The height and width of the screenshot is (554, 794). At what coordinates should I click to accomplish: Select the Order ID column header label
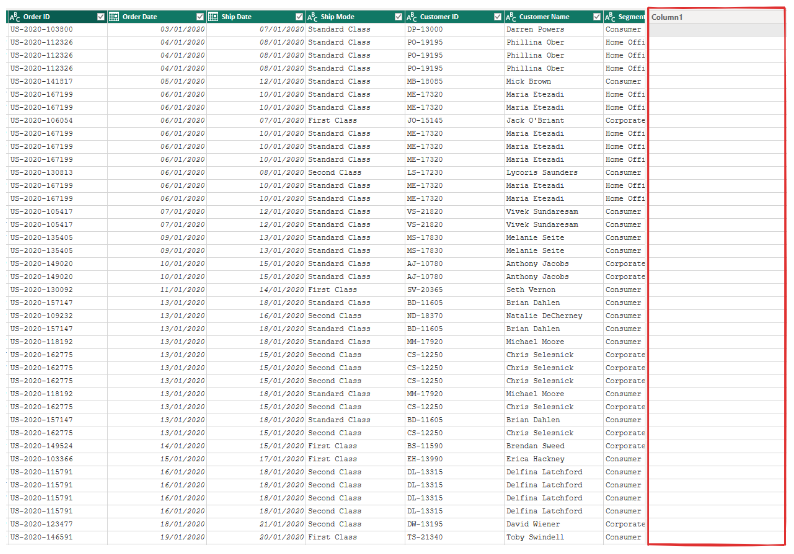click(36, 17)
